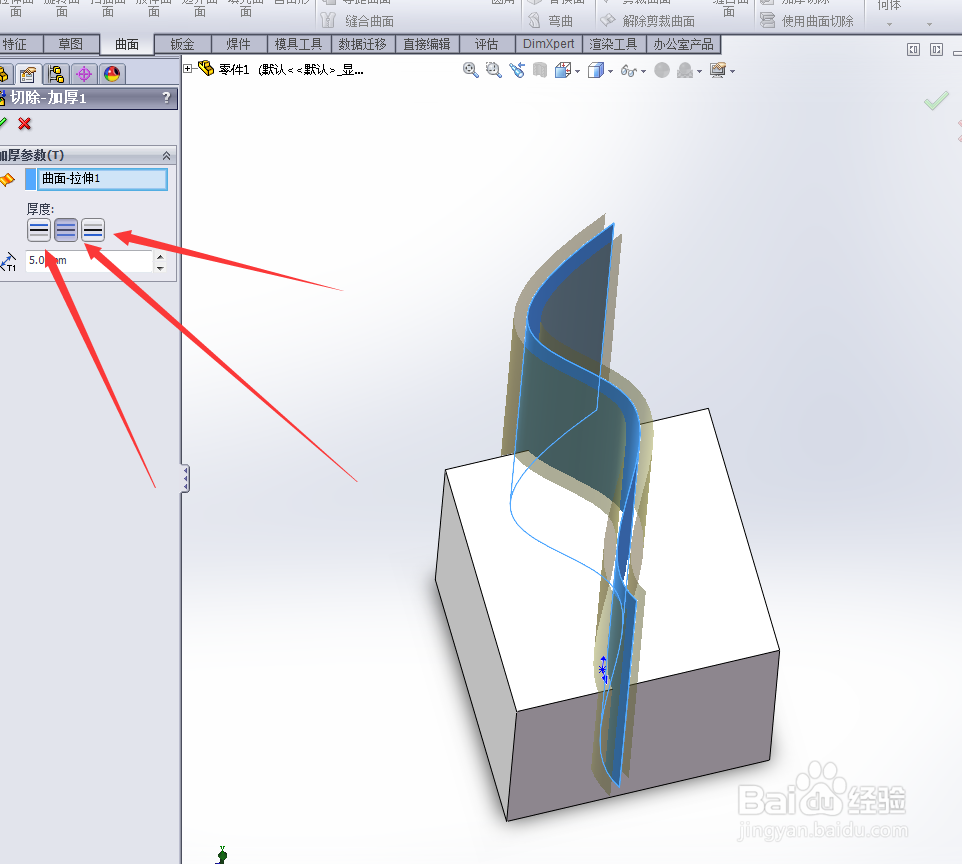
Task: Accept the cut-thicken with the panel's green checkmark
Action: pyautogui.click(x=3, y=123)
